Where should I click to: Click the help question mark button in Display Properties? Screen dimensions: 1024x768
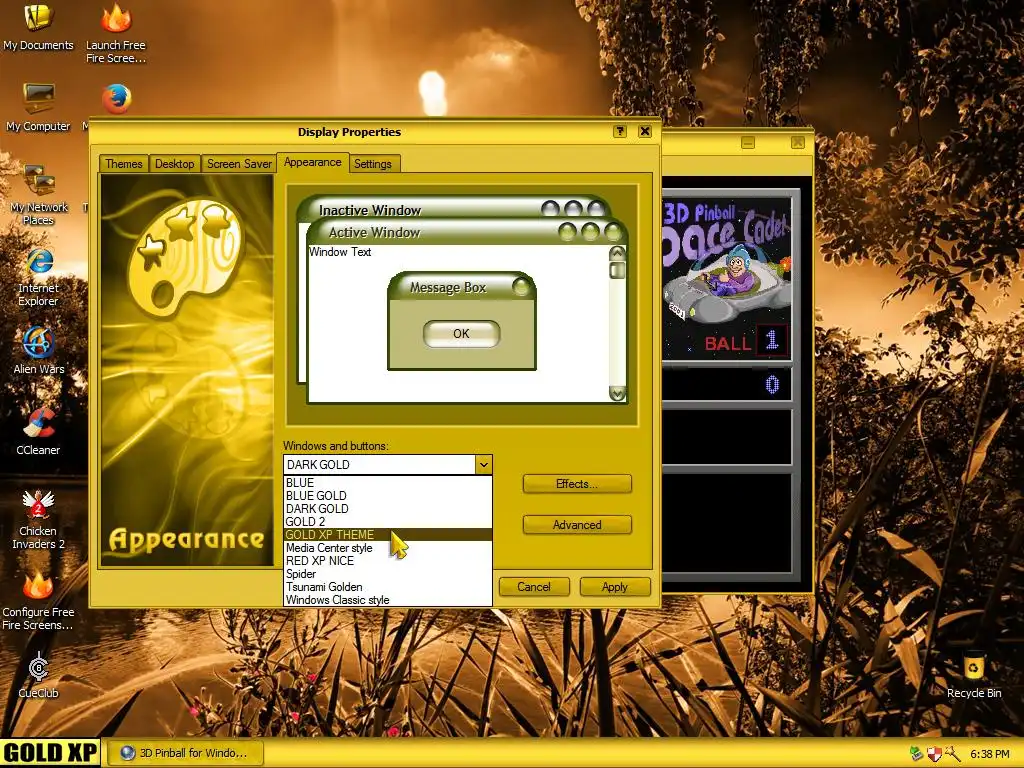pyautogui.click(x=620, y=131)
